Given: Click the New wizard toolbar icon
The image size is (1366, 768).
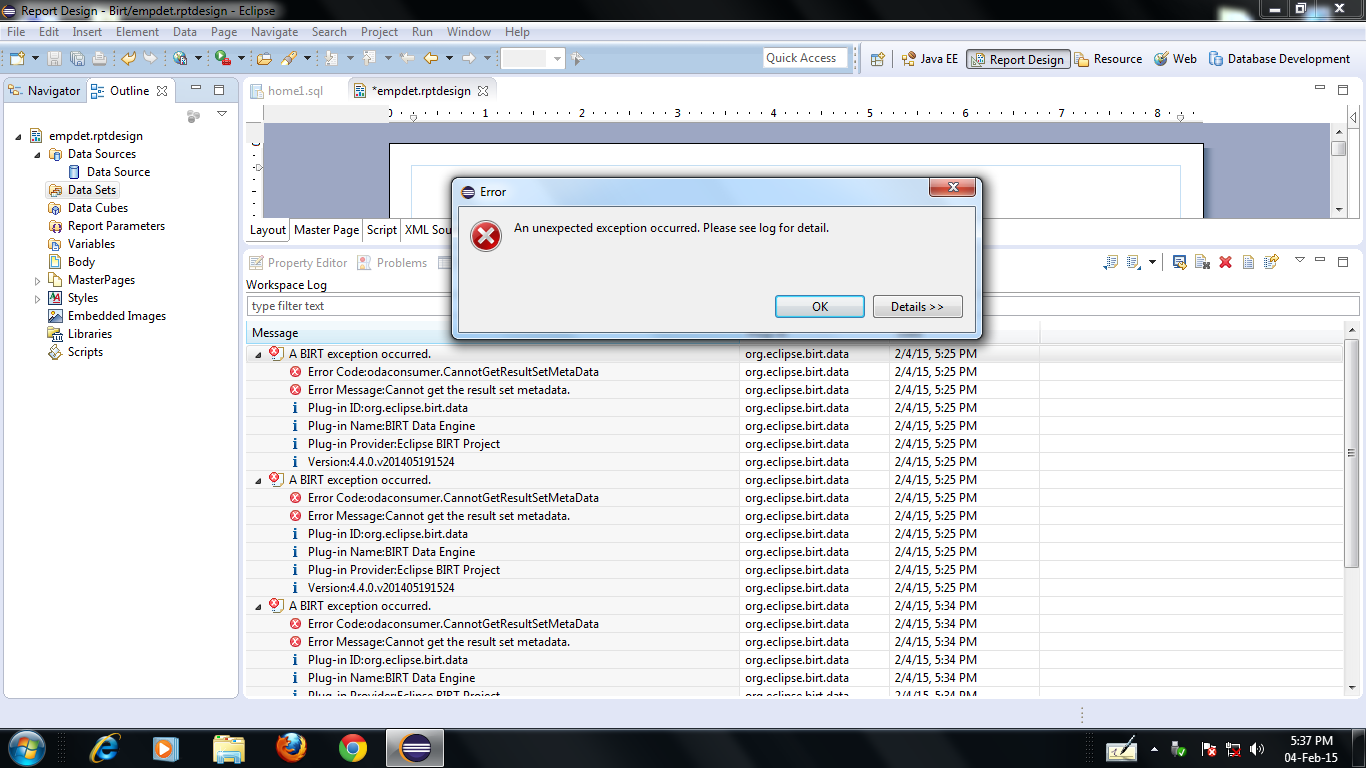Looking at the screenshot, I should point(17,59).
